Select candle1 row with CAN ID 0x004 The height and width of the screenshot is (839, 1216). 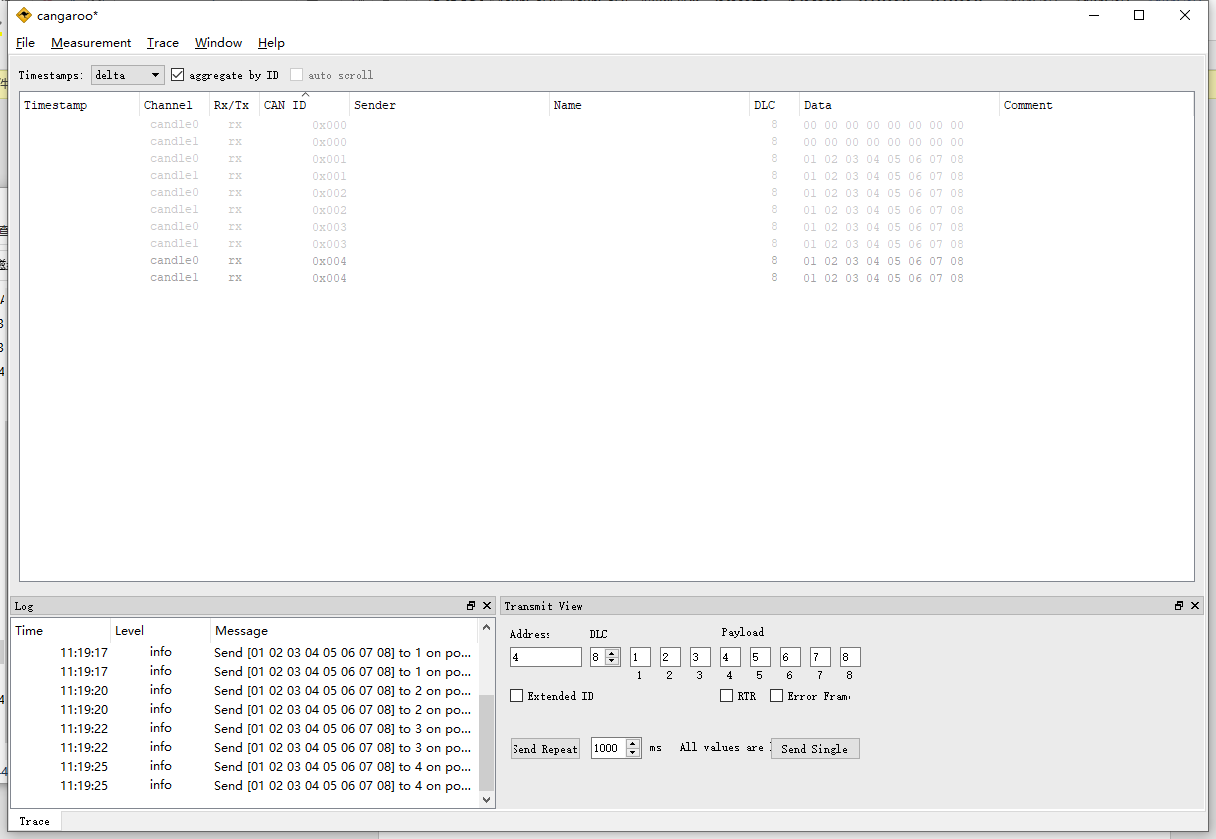tap(606, 278)
